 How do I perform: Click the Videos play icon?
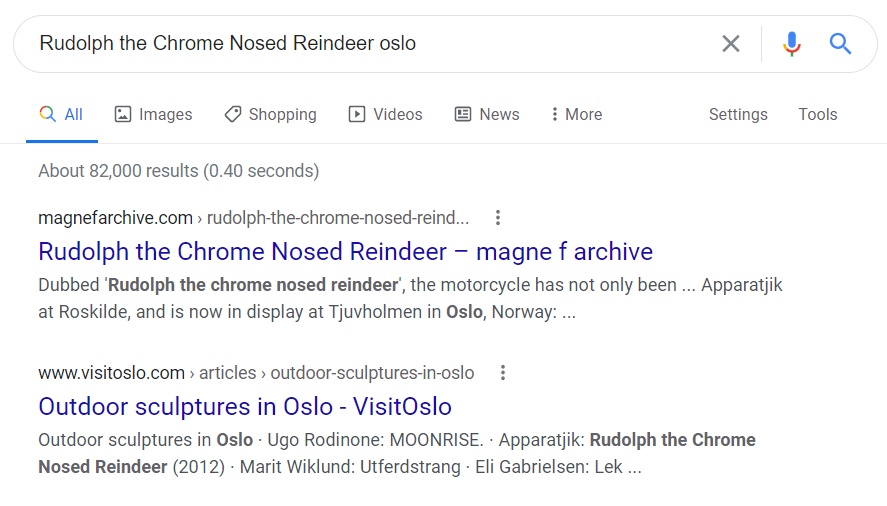357,114
